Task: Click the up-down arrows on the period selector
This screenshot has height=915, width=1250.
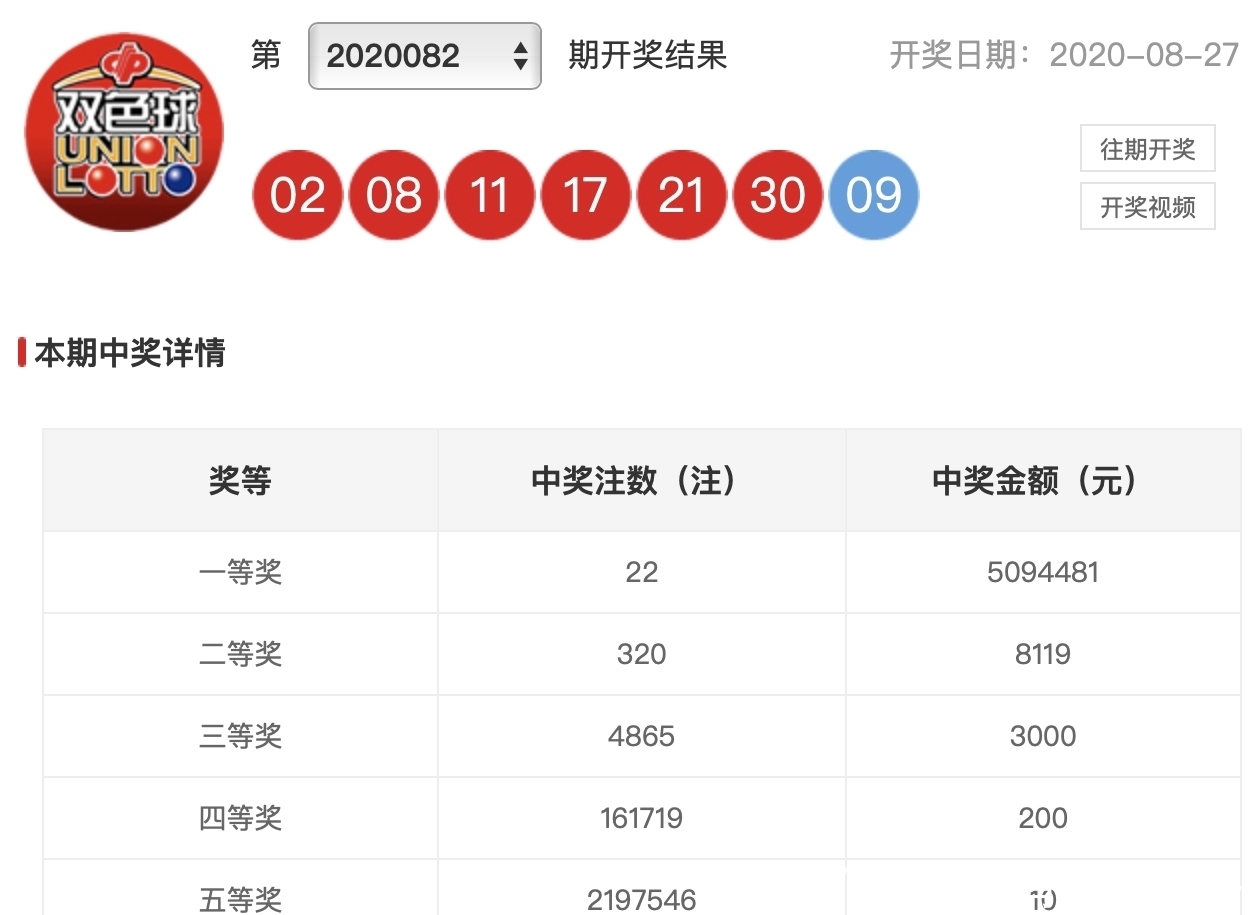Action: coord(519,57)
